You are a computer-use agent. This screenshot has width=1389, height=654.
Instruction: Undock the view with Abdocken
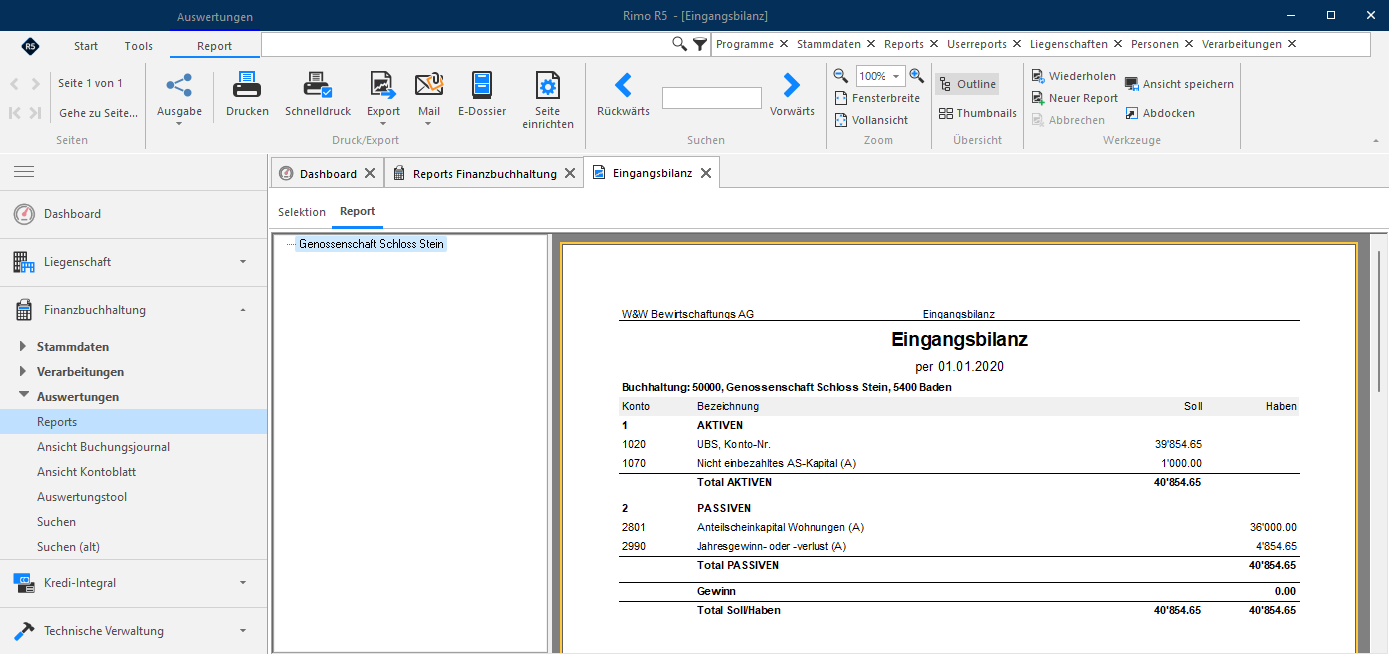pos(1160,113)
